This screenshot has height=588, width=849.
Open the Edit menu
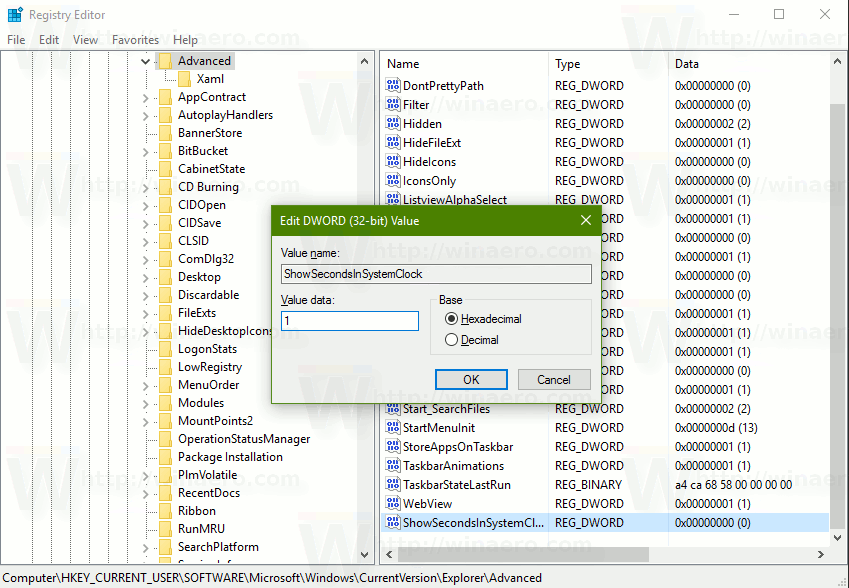click(49, 40)
